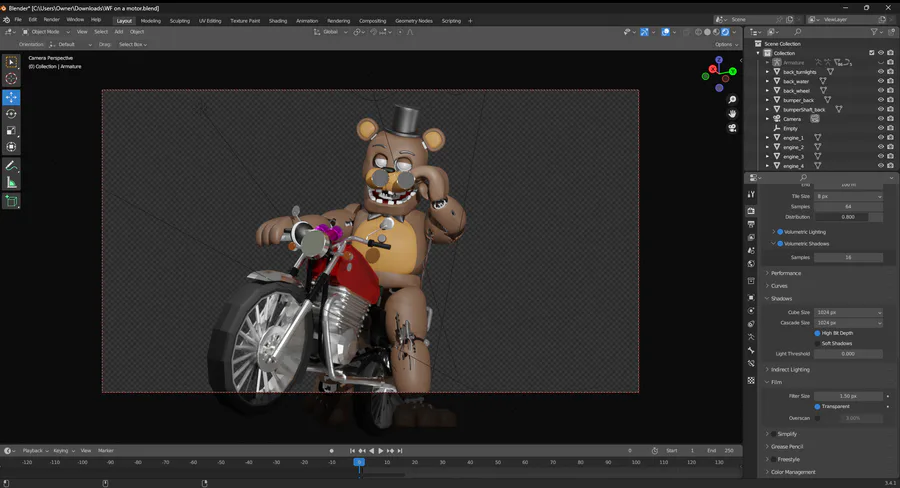Image resolution: width=900 pixels, height=488 pixels.
Task: Click the Filter Size value field
Action: 848,397
